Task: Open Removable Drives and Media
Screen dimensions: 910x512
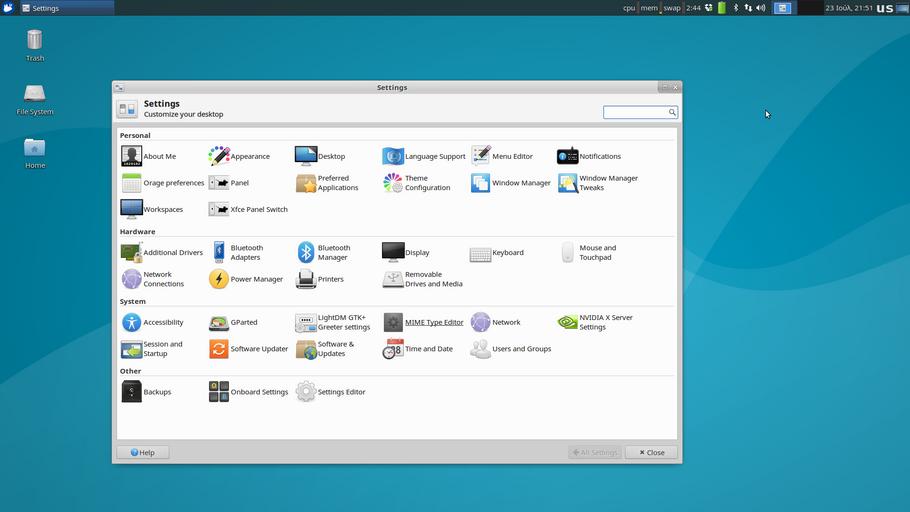Action: (x=422, y=280)
